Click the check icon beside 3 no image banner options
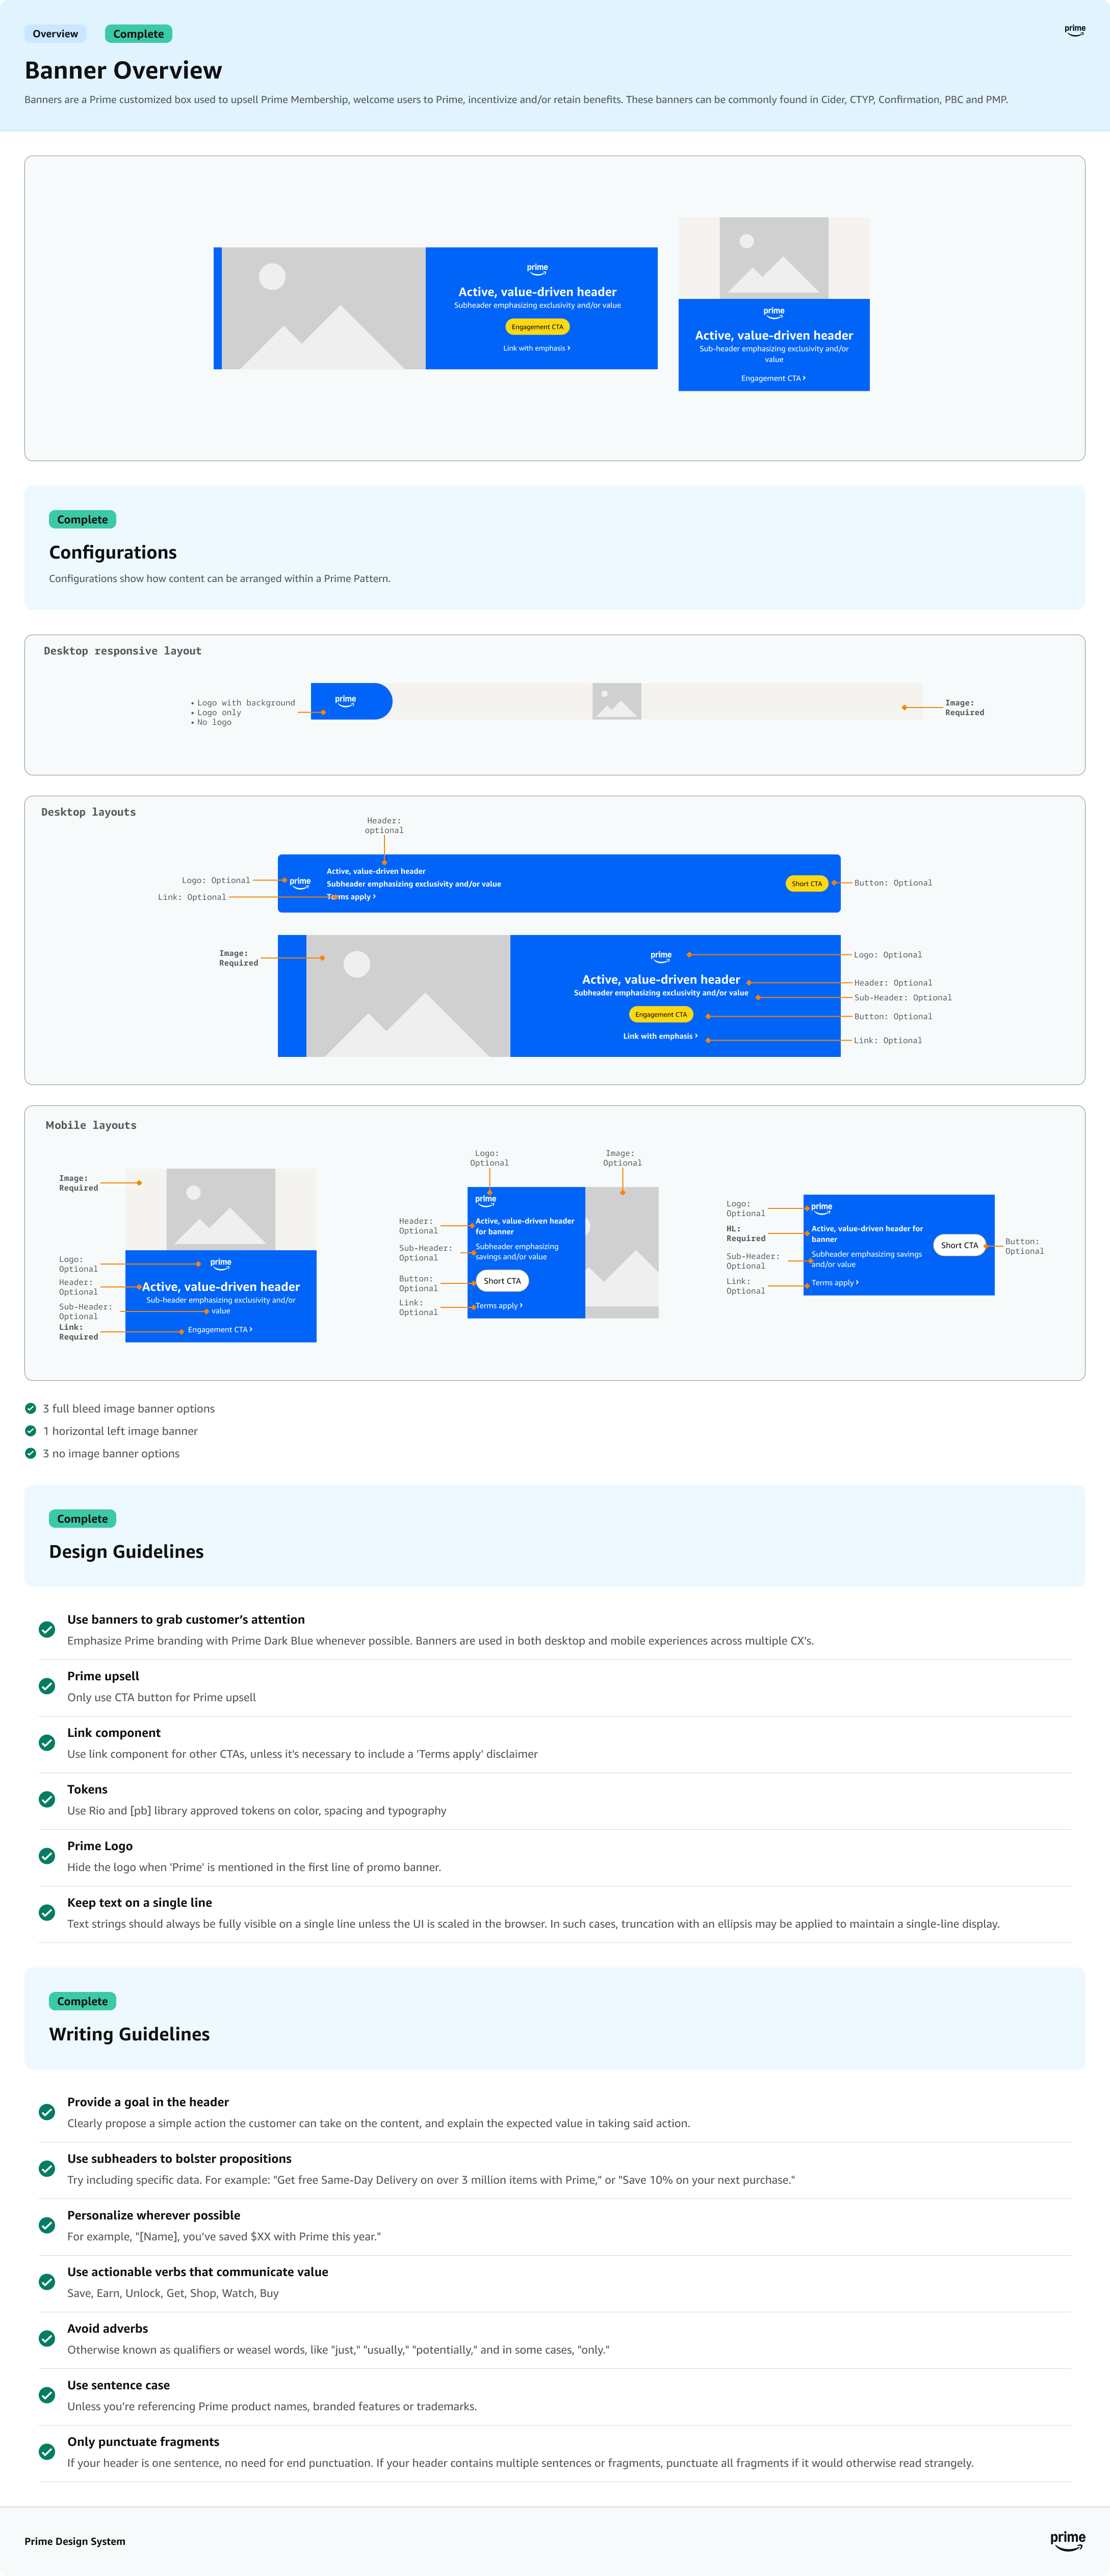Viewport: 1110px width, 2576px height. (x=31, y=1453)
